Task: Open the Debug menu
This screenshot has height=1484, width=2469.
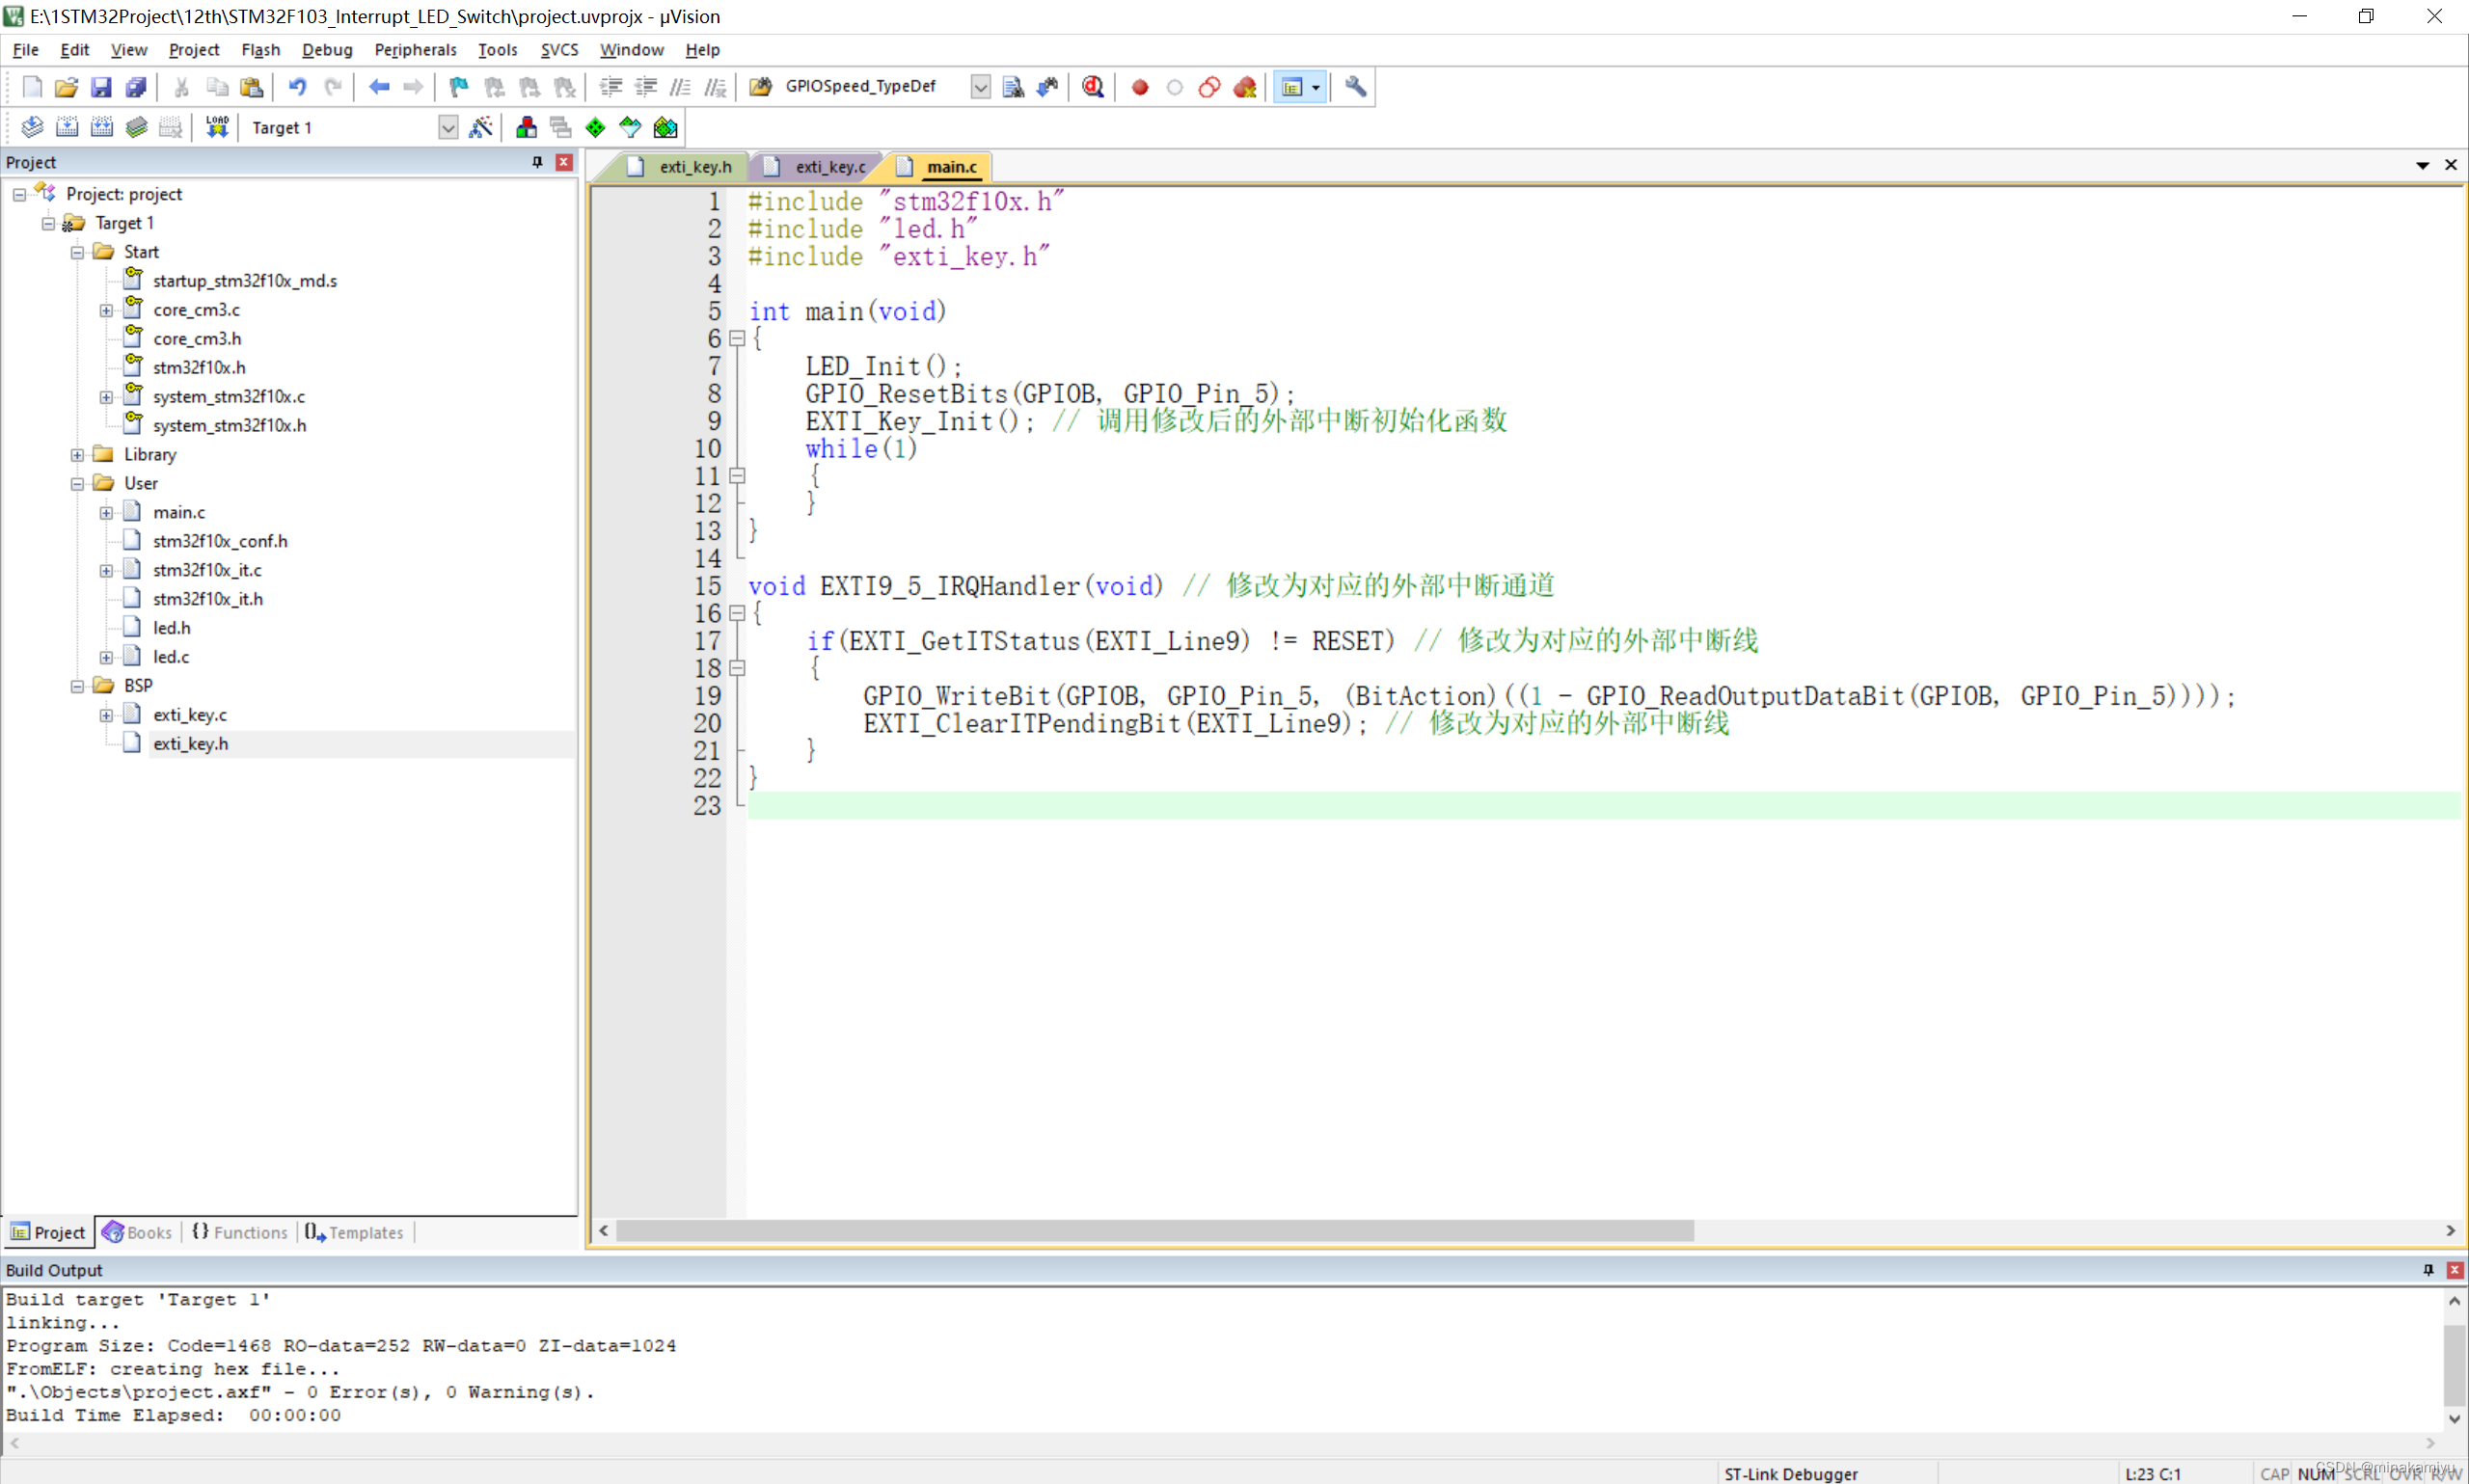Action: point(327,50)
